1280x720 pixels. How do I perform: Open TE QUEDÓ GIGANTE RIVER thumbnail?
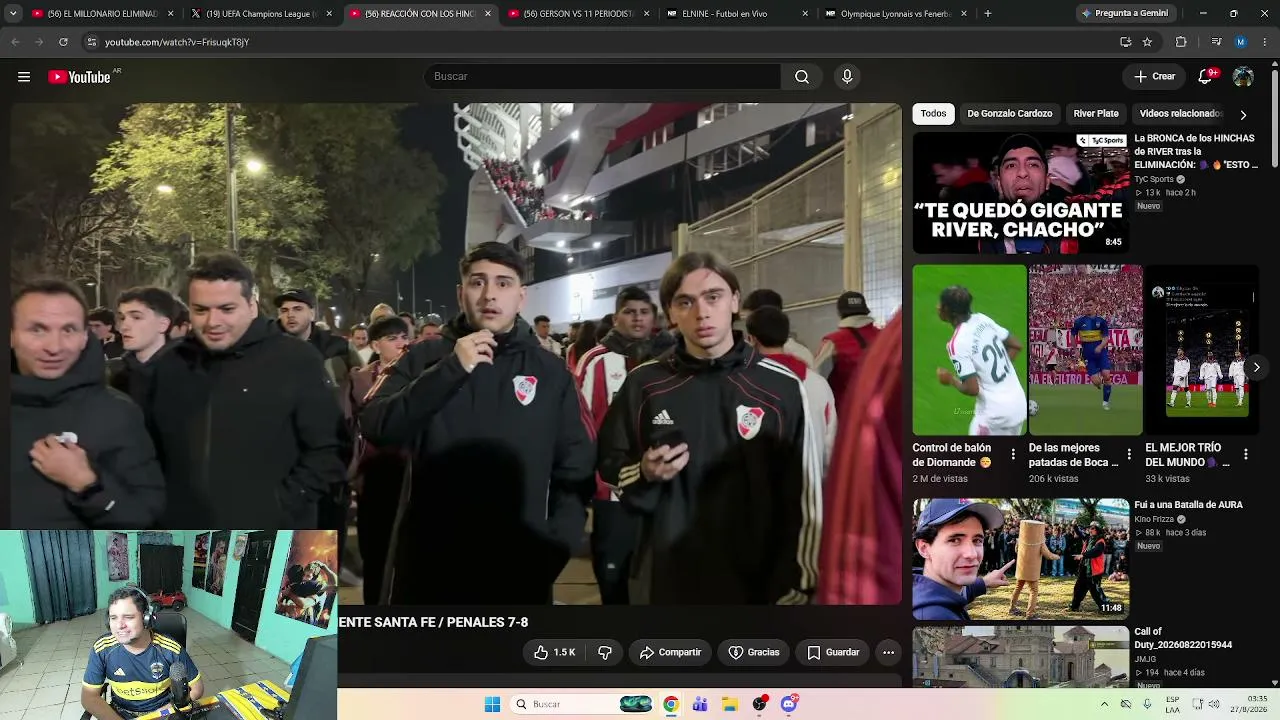coord(1020,193)
